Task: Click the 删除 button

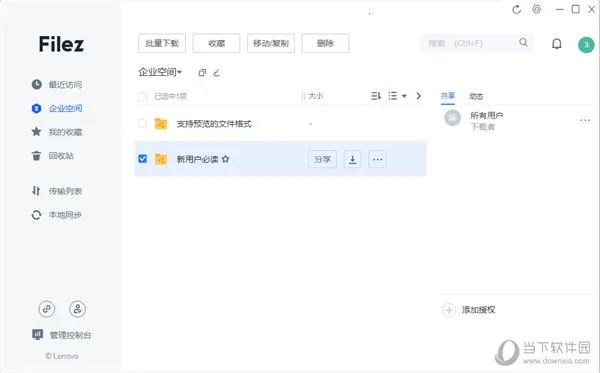Action: point(325,43)
